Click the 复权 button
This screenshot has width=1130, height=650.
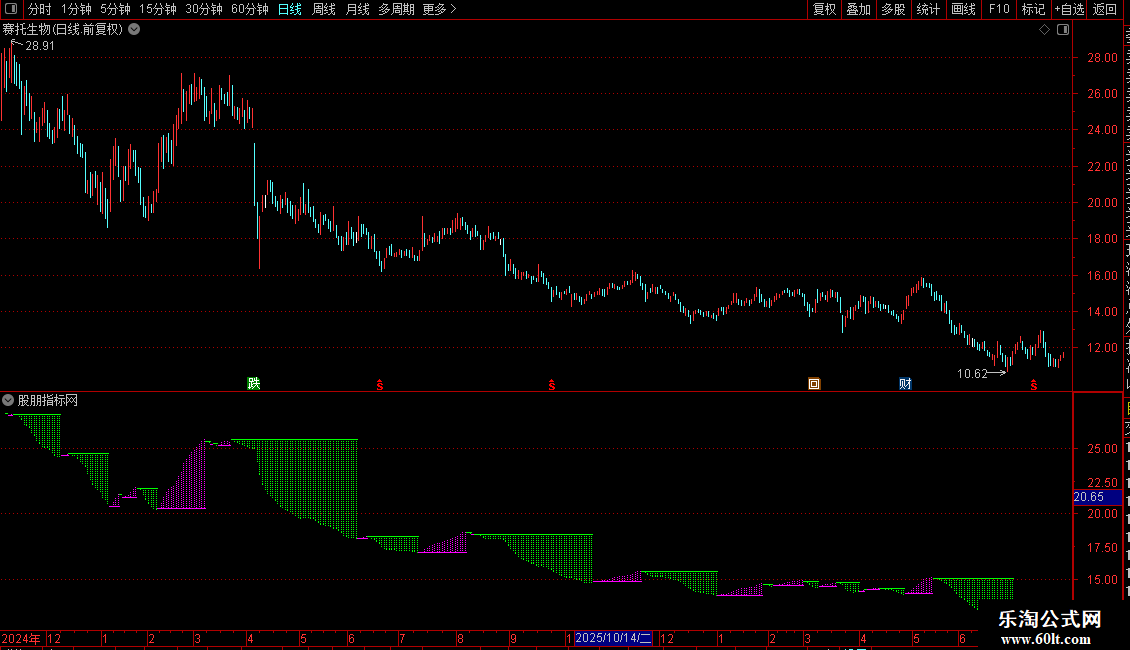point(824,9)
